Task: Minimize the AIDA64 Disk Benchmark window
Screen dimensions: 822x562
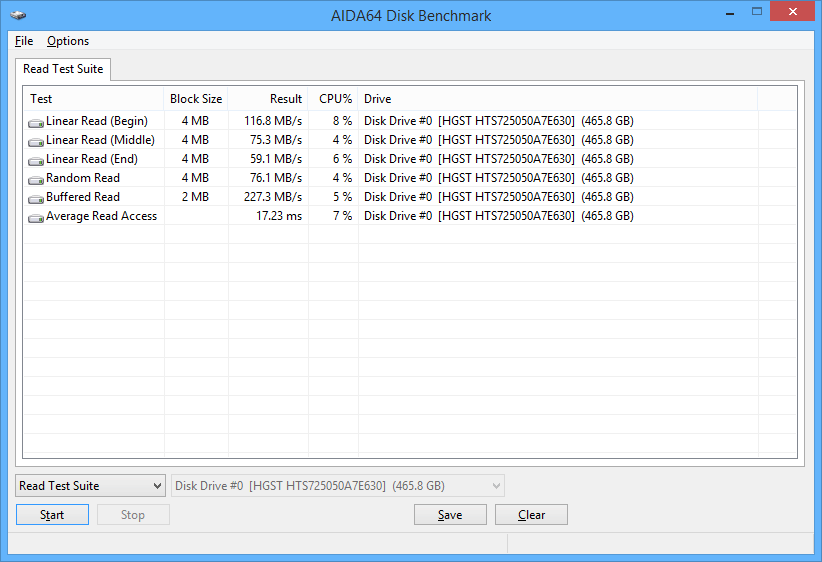Action: click(x=730, y=13)
